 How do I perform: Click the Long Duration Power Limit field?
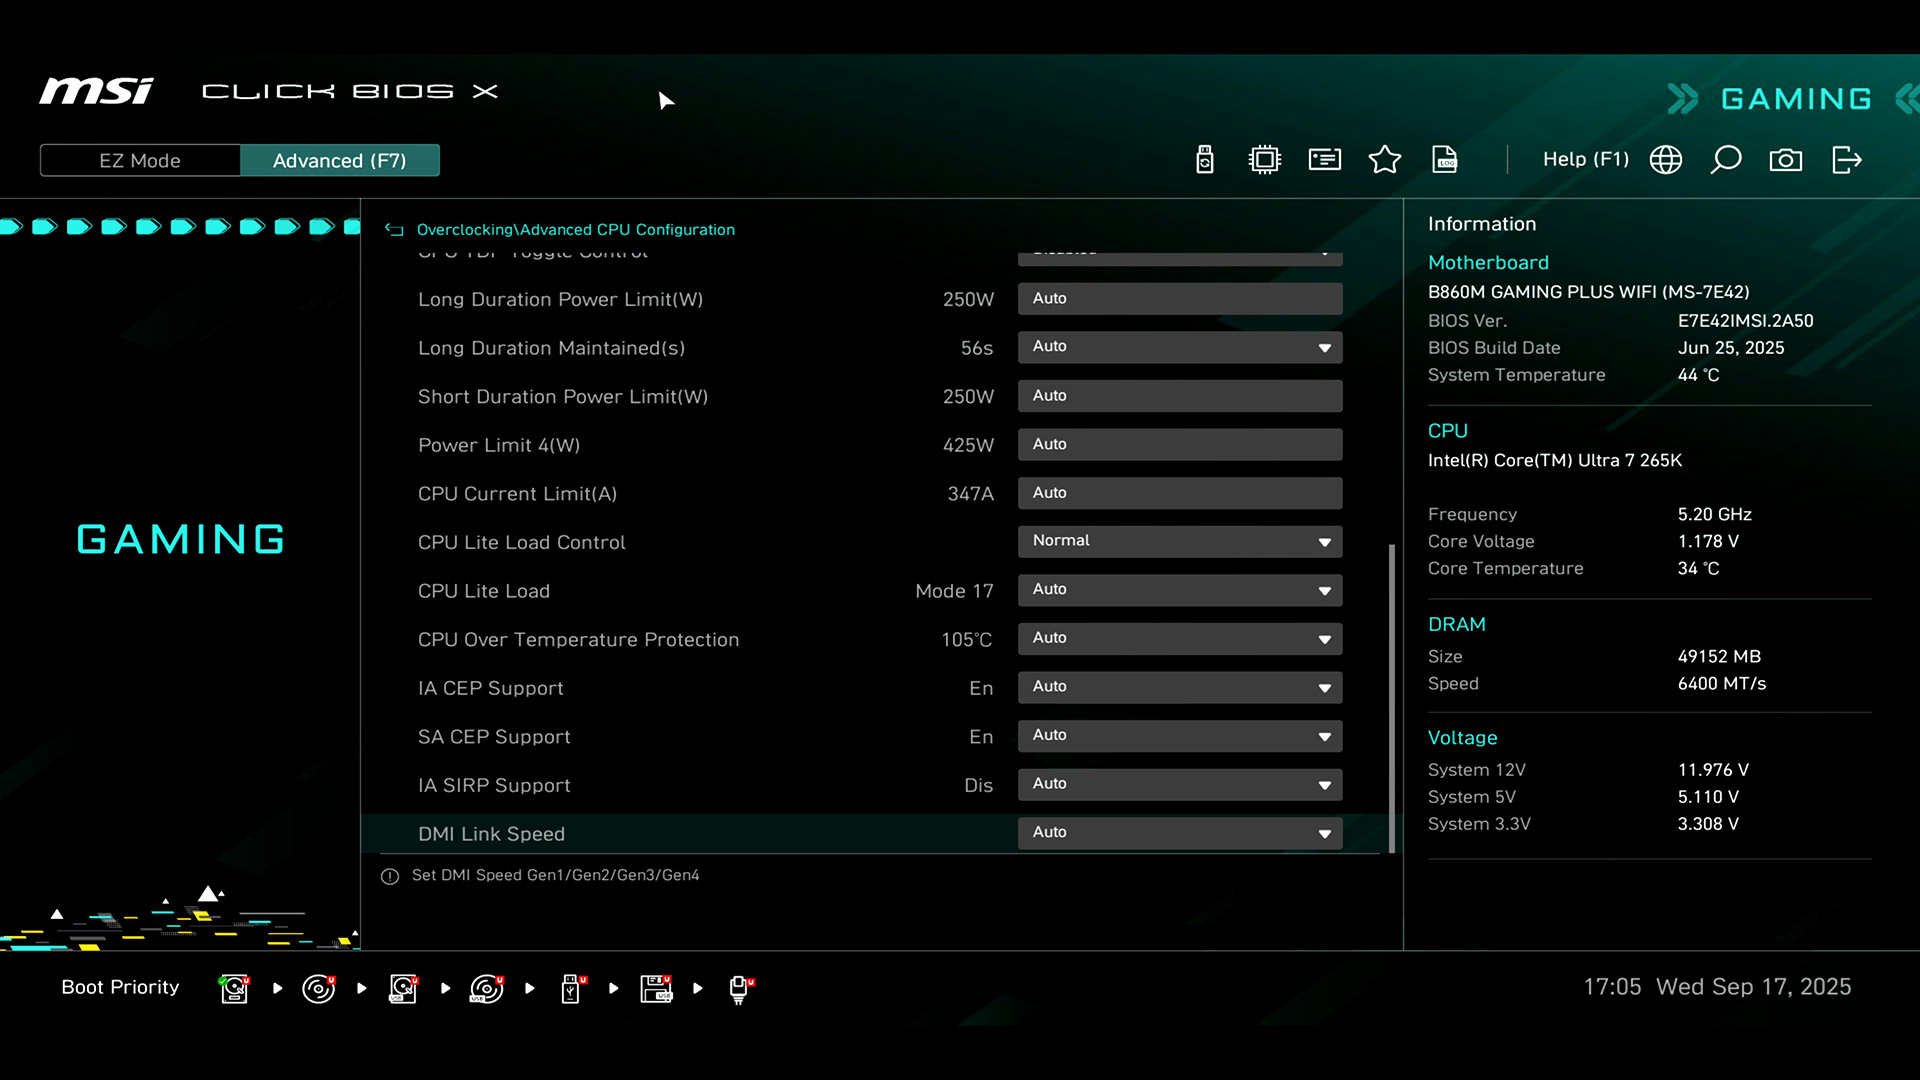pos(1179,299)
